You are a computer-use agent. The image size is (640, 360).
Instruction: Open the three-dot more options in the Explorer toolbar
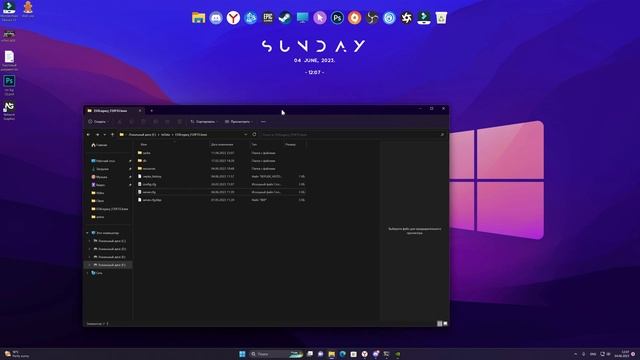pyautogui.click(x=263, y=122)
